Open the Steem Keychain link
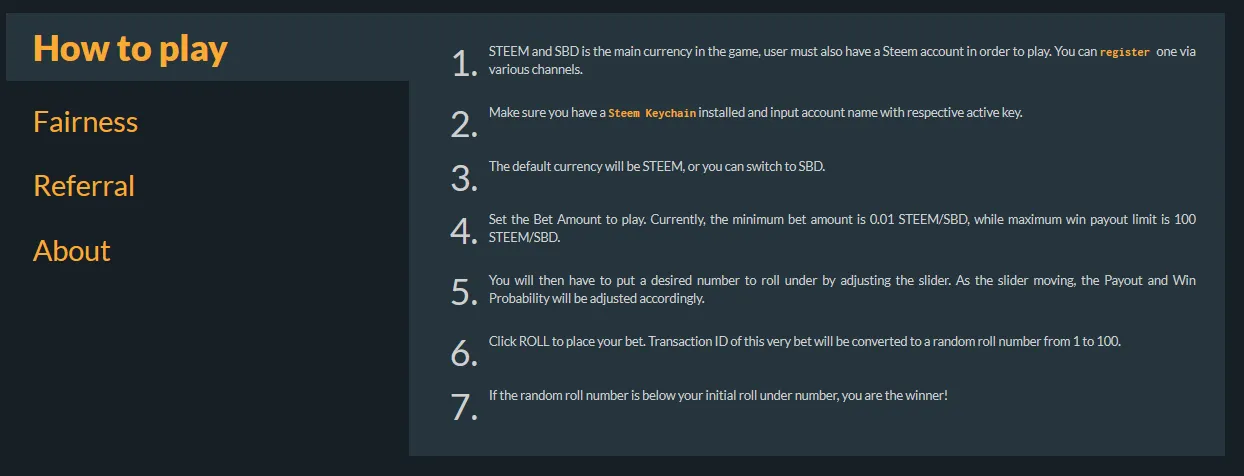Screen dimensions: 1244x476 652,113
